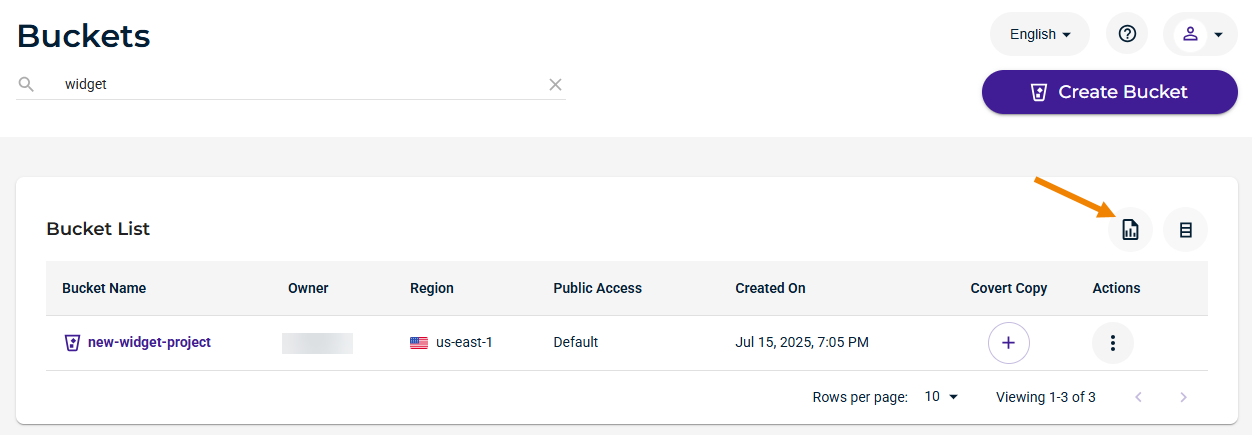Click the Create Bucket button
This screenshot has height=435, width=1252.
(1110, 92)
